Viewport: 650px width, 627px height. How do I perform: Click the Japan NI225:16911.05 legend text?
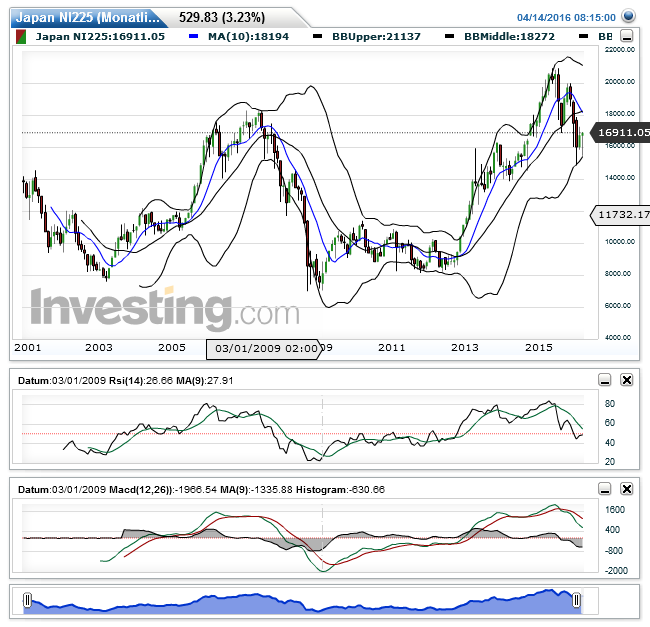(100, 36)
